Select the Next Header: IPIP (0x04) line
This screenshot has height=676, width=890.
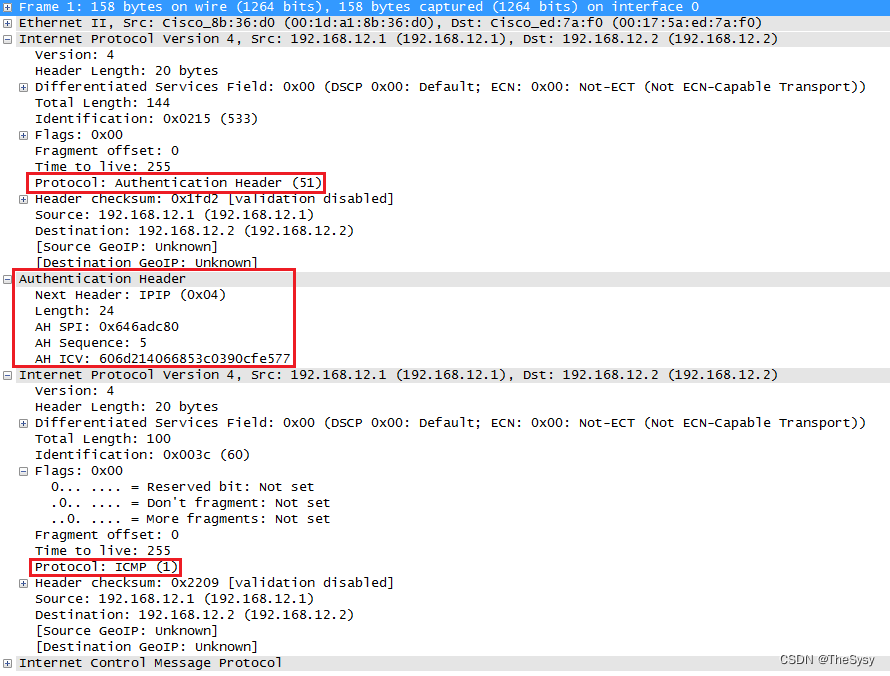click(130, 295)
